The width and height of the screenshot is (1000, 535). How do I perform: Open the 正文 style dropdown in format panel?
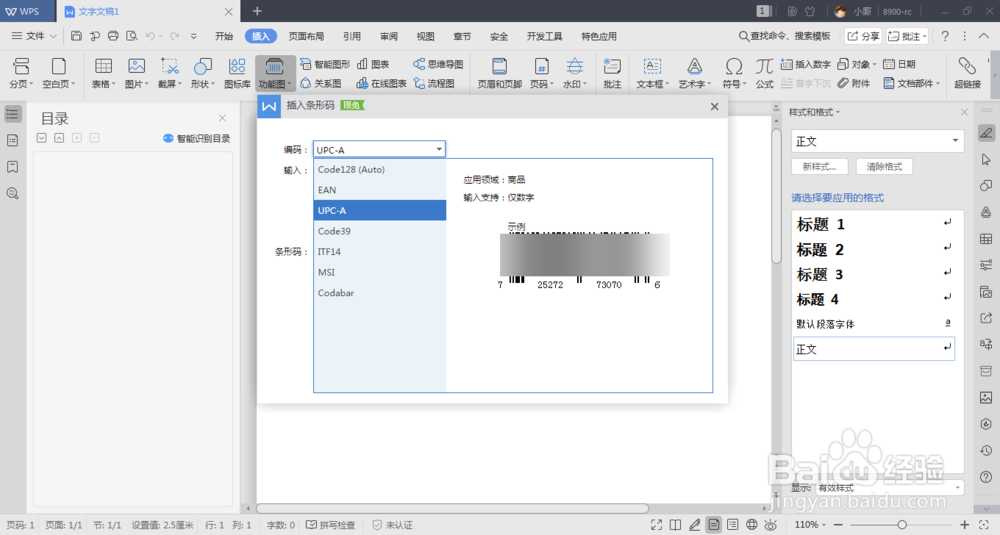click(955, 141)
